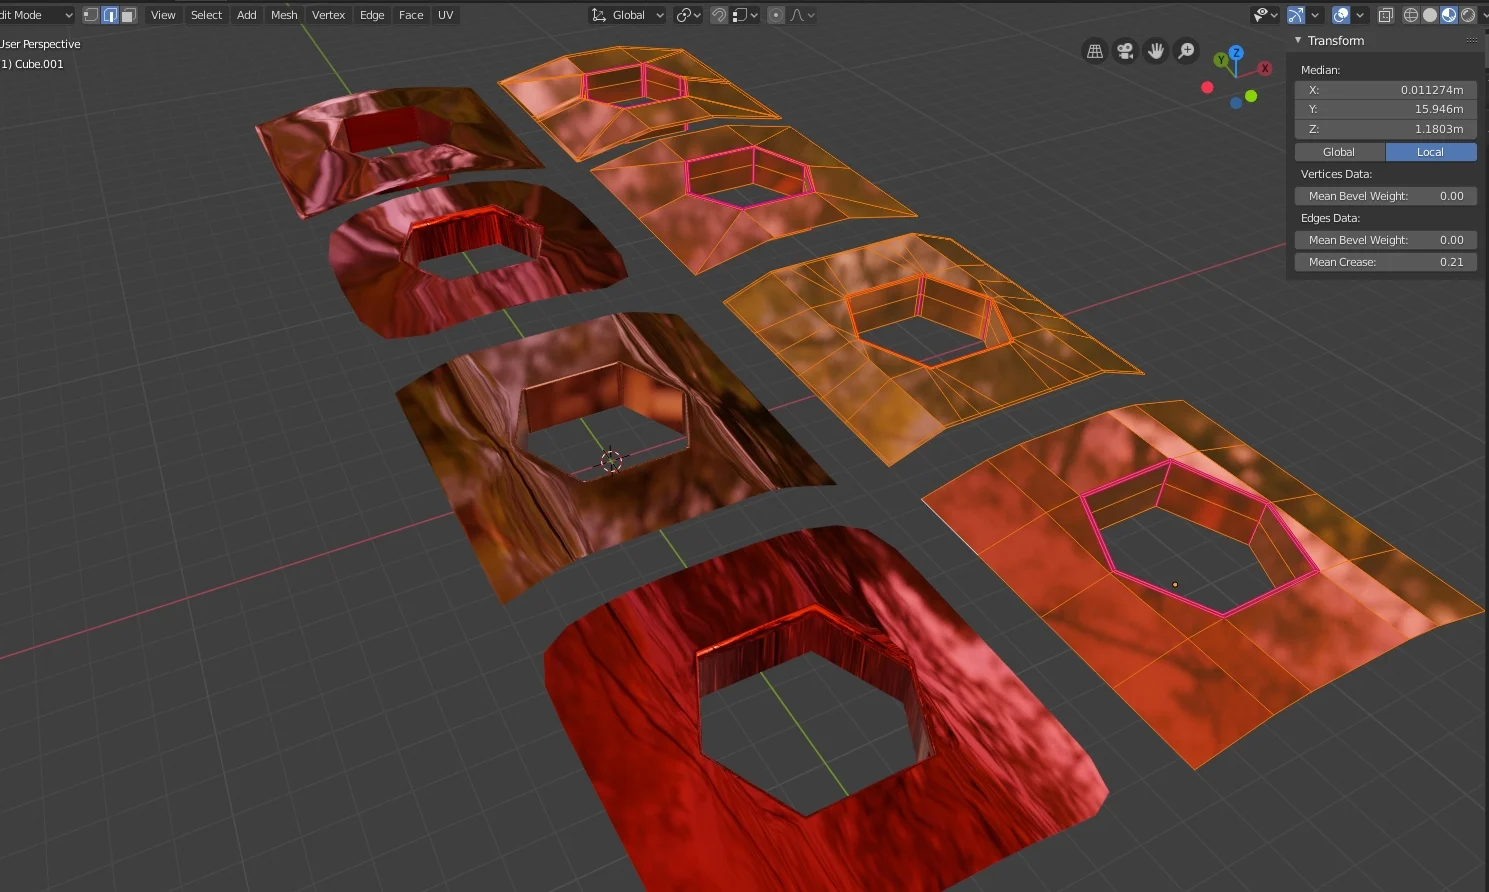
Task: Open pivot point dropdown arrow
Action: tap(698, 15)
